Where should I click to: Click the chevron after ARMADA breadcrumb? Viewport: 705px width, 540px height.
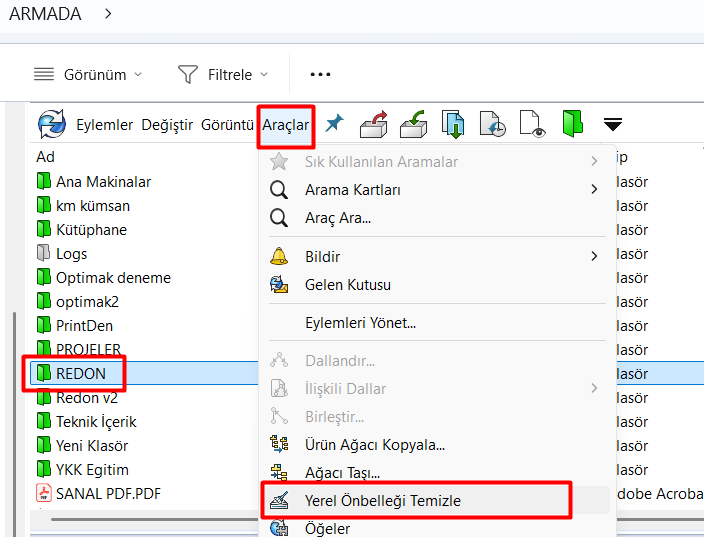107,14
